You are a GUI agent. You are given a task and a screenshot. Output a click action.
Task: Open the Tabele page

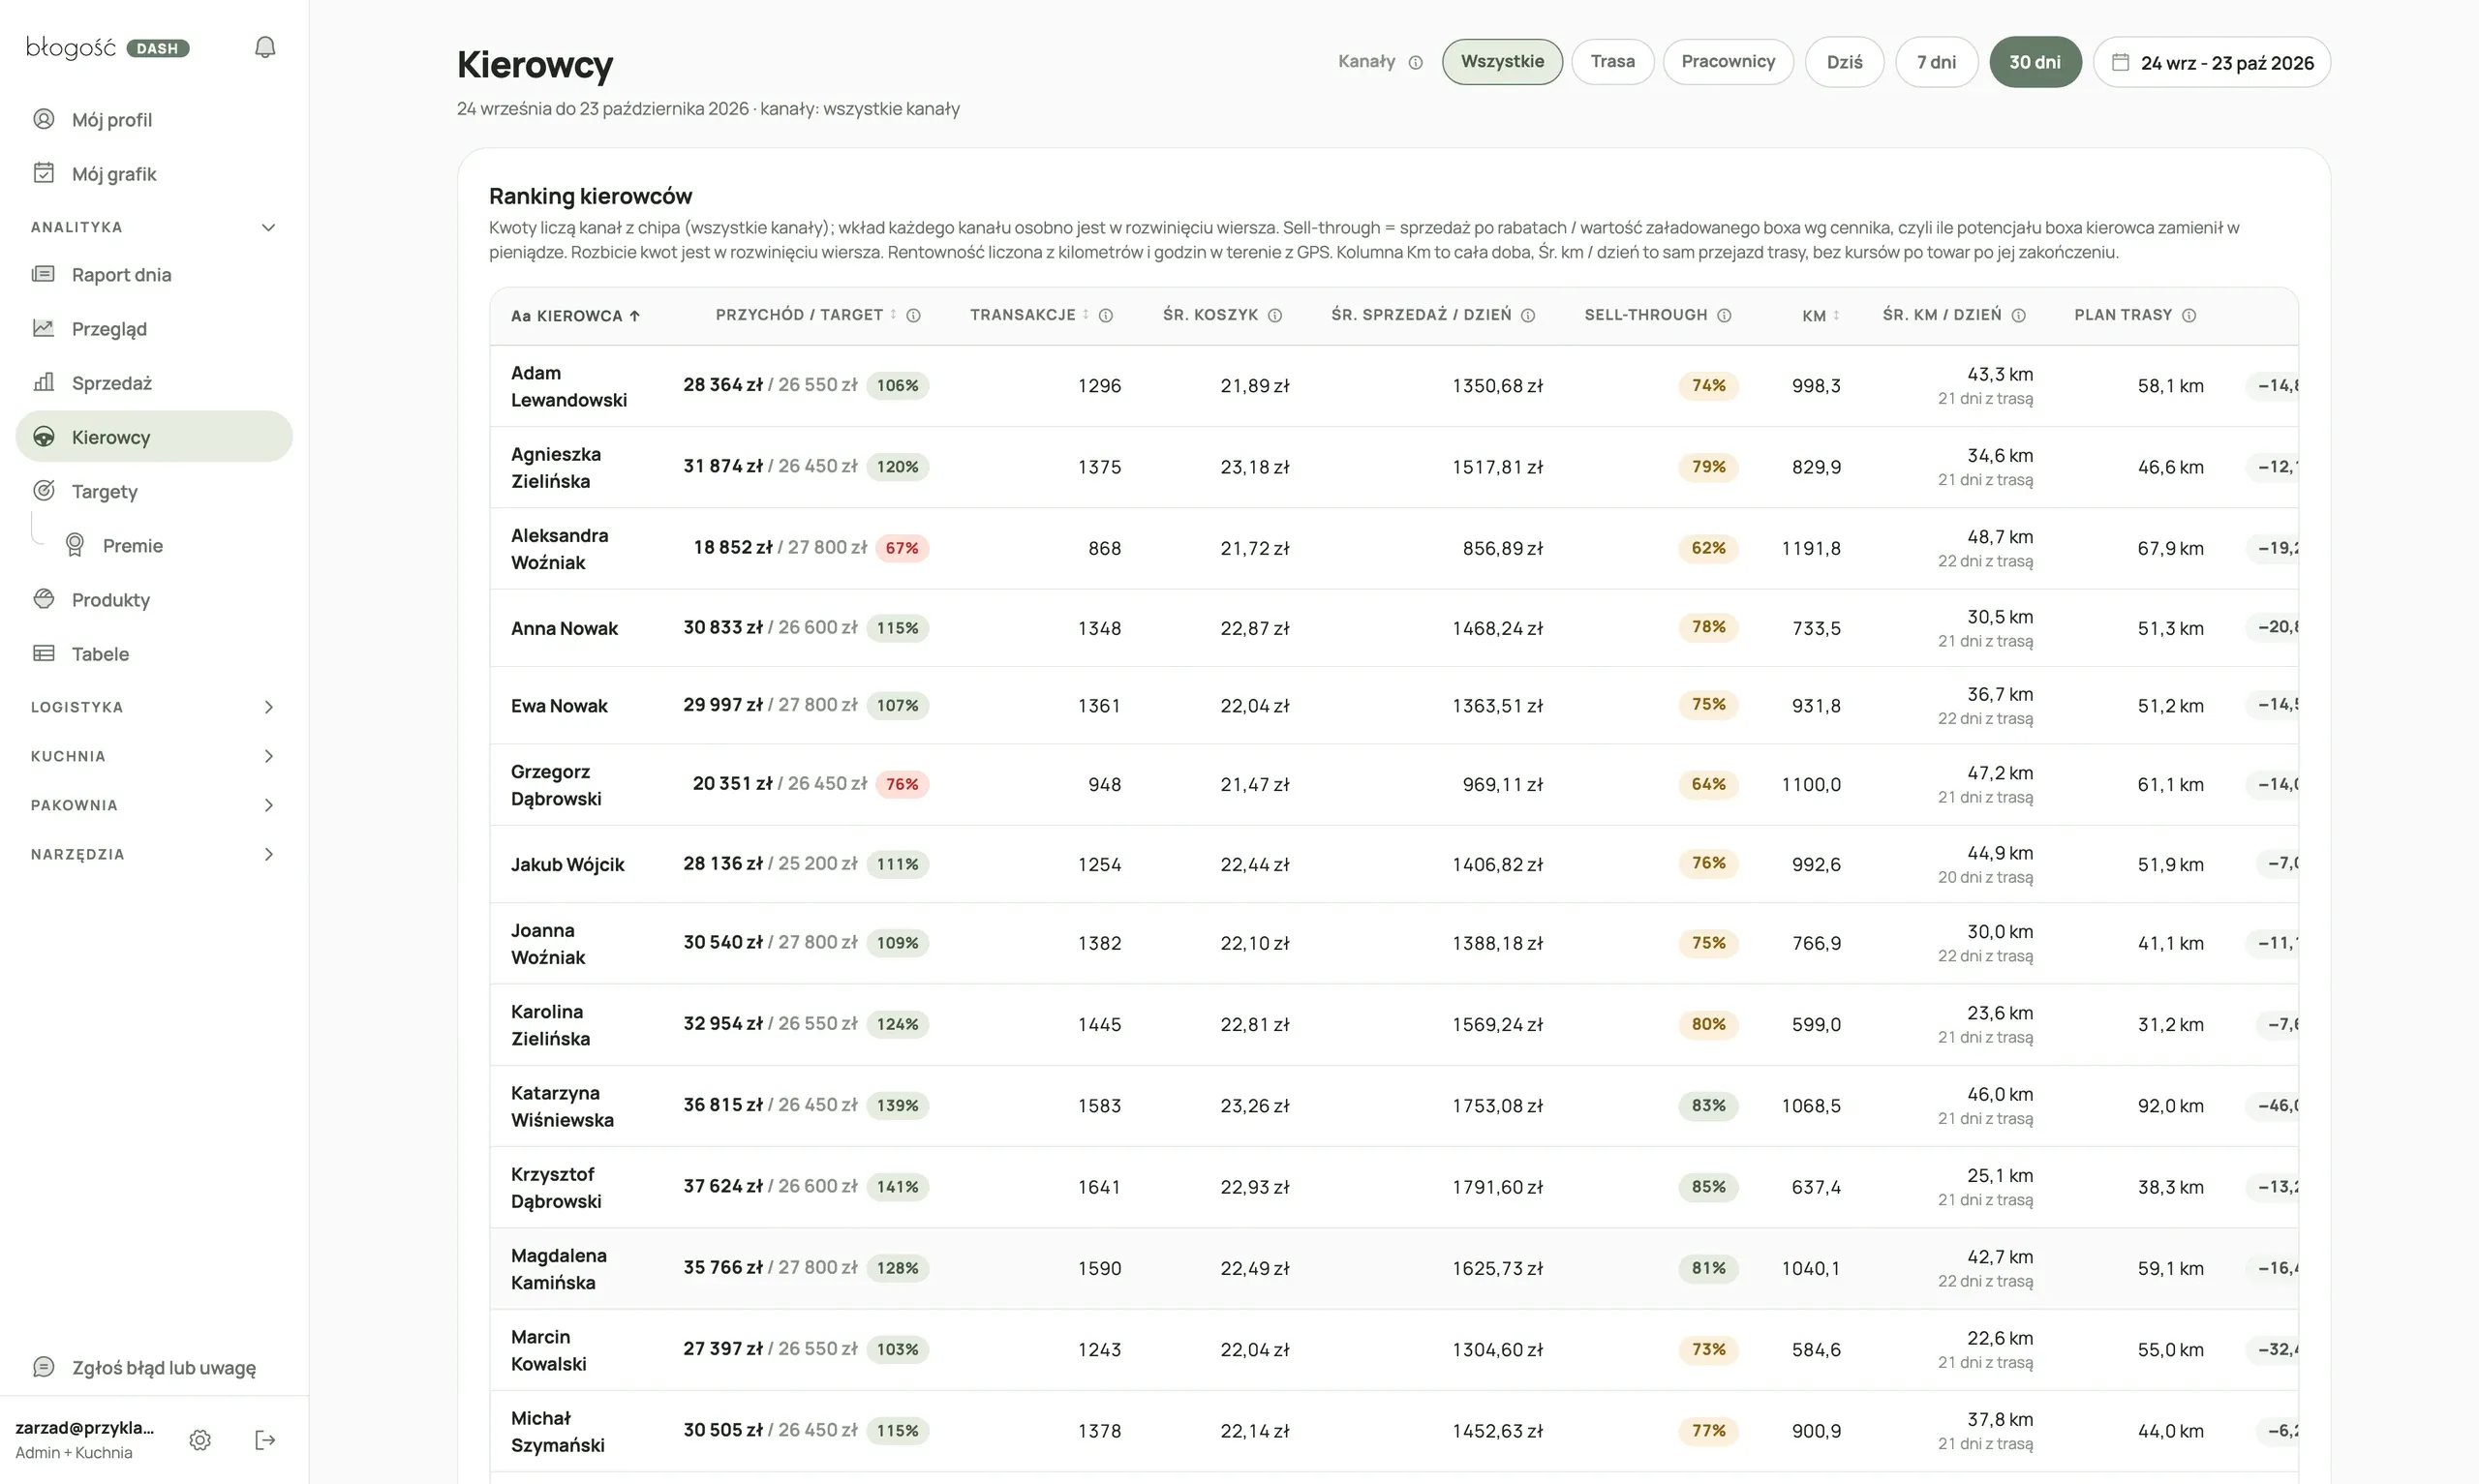(x=154, y=653)
